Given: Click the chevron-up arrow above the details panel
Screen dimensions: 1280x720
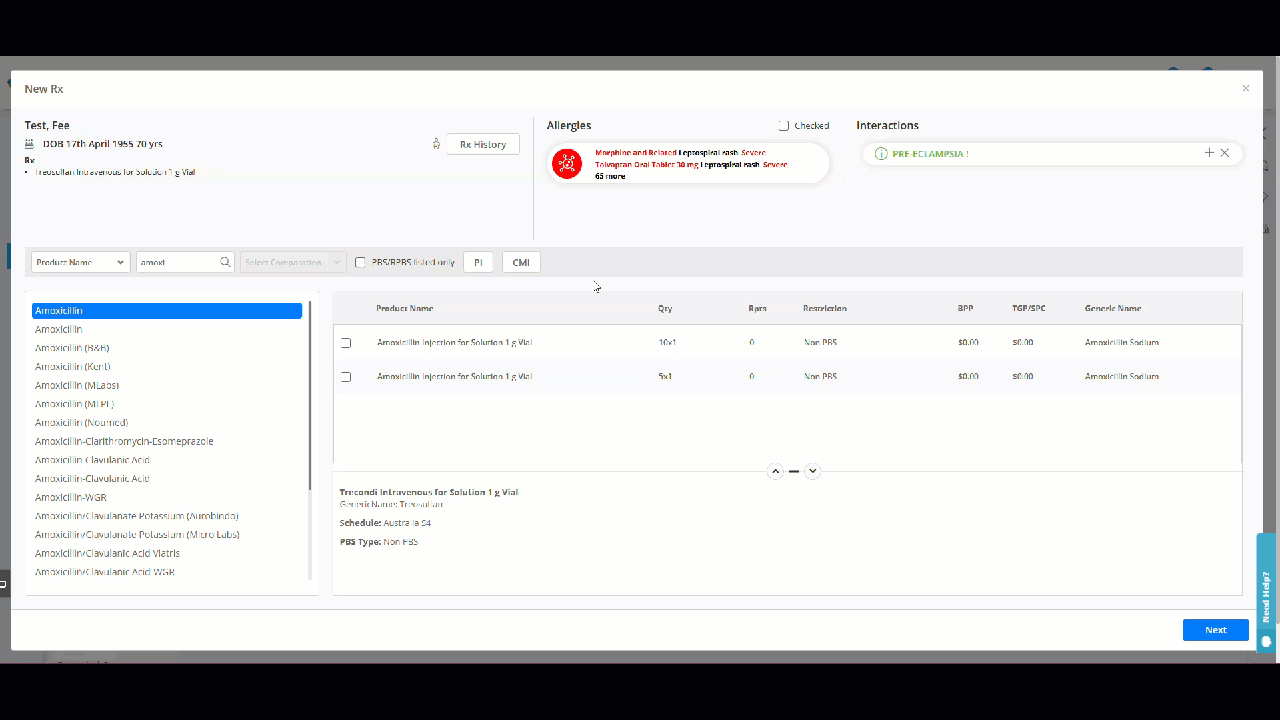Looking at the screenshot, I should click(775, 470).
